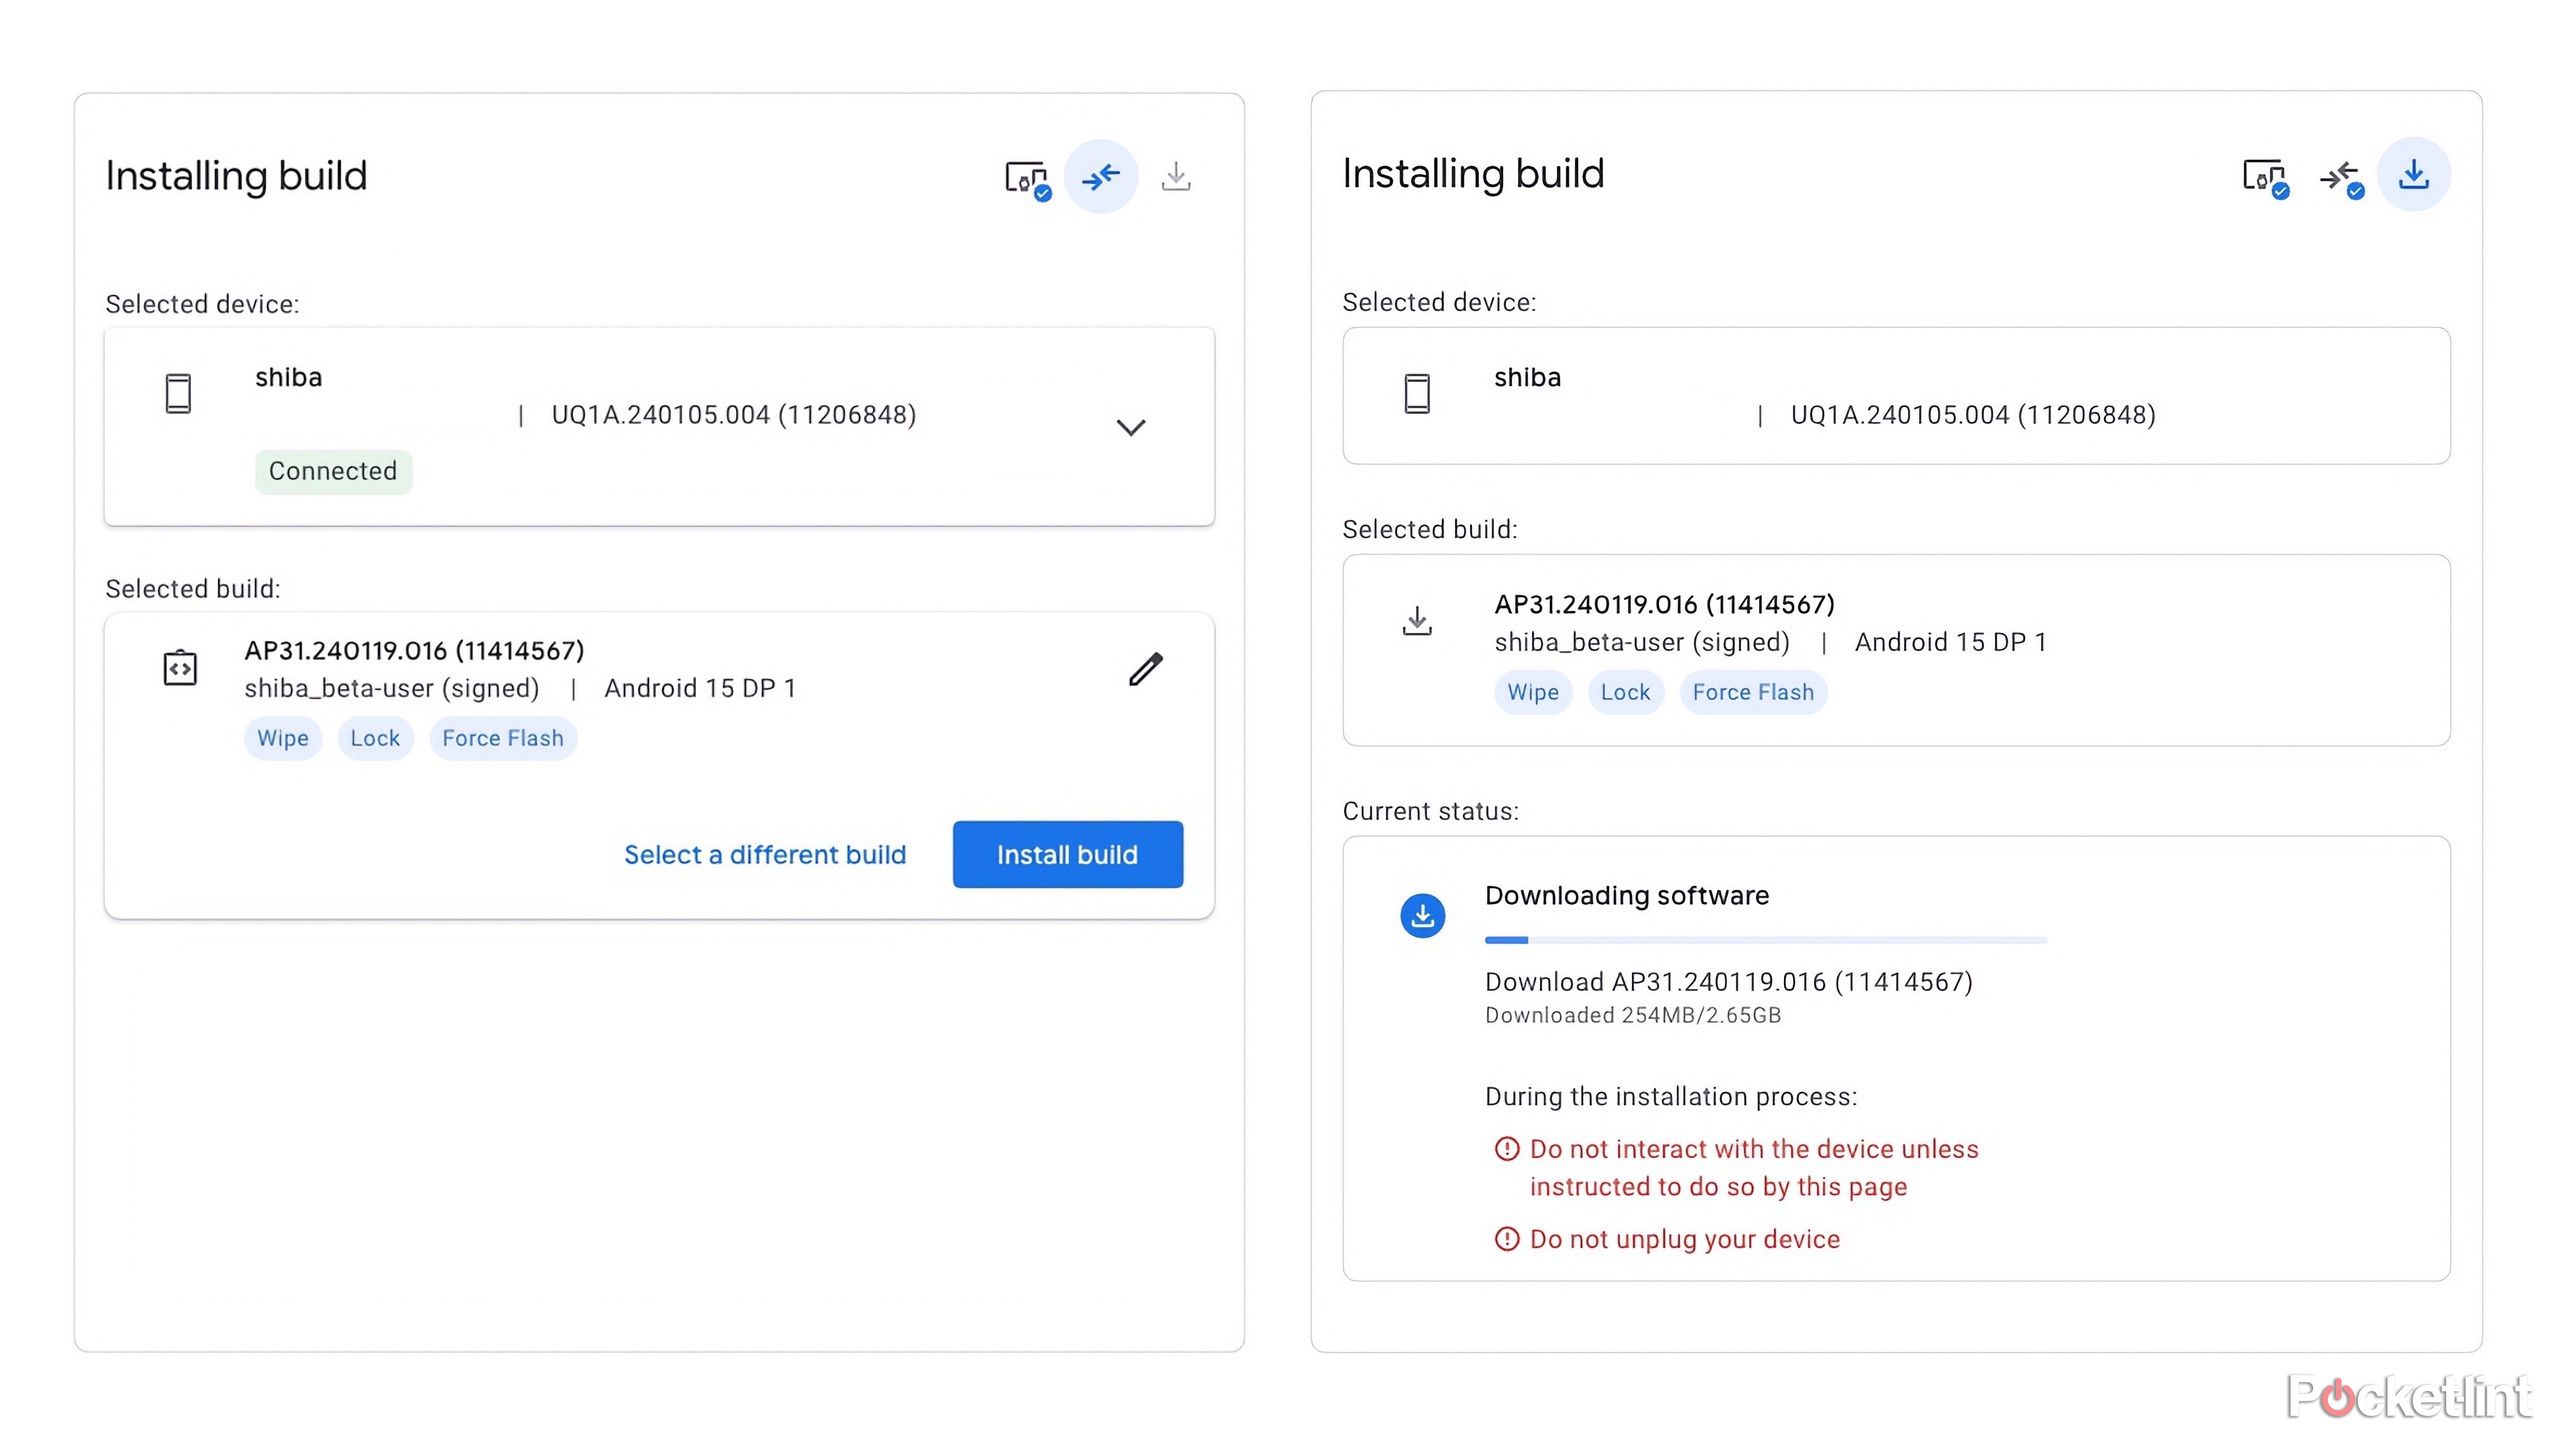This screenshot has height=1440, width=2560.
Task: Click the Wipe tag on selected build
Action: [x=280, y=737]
